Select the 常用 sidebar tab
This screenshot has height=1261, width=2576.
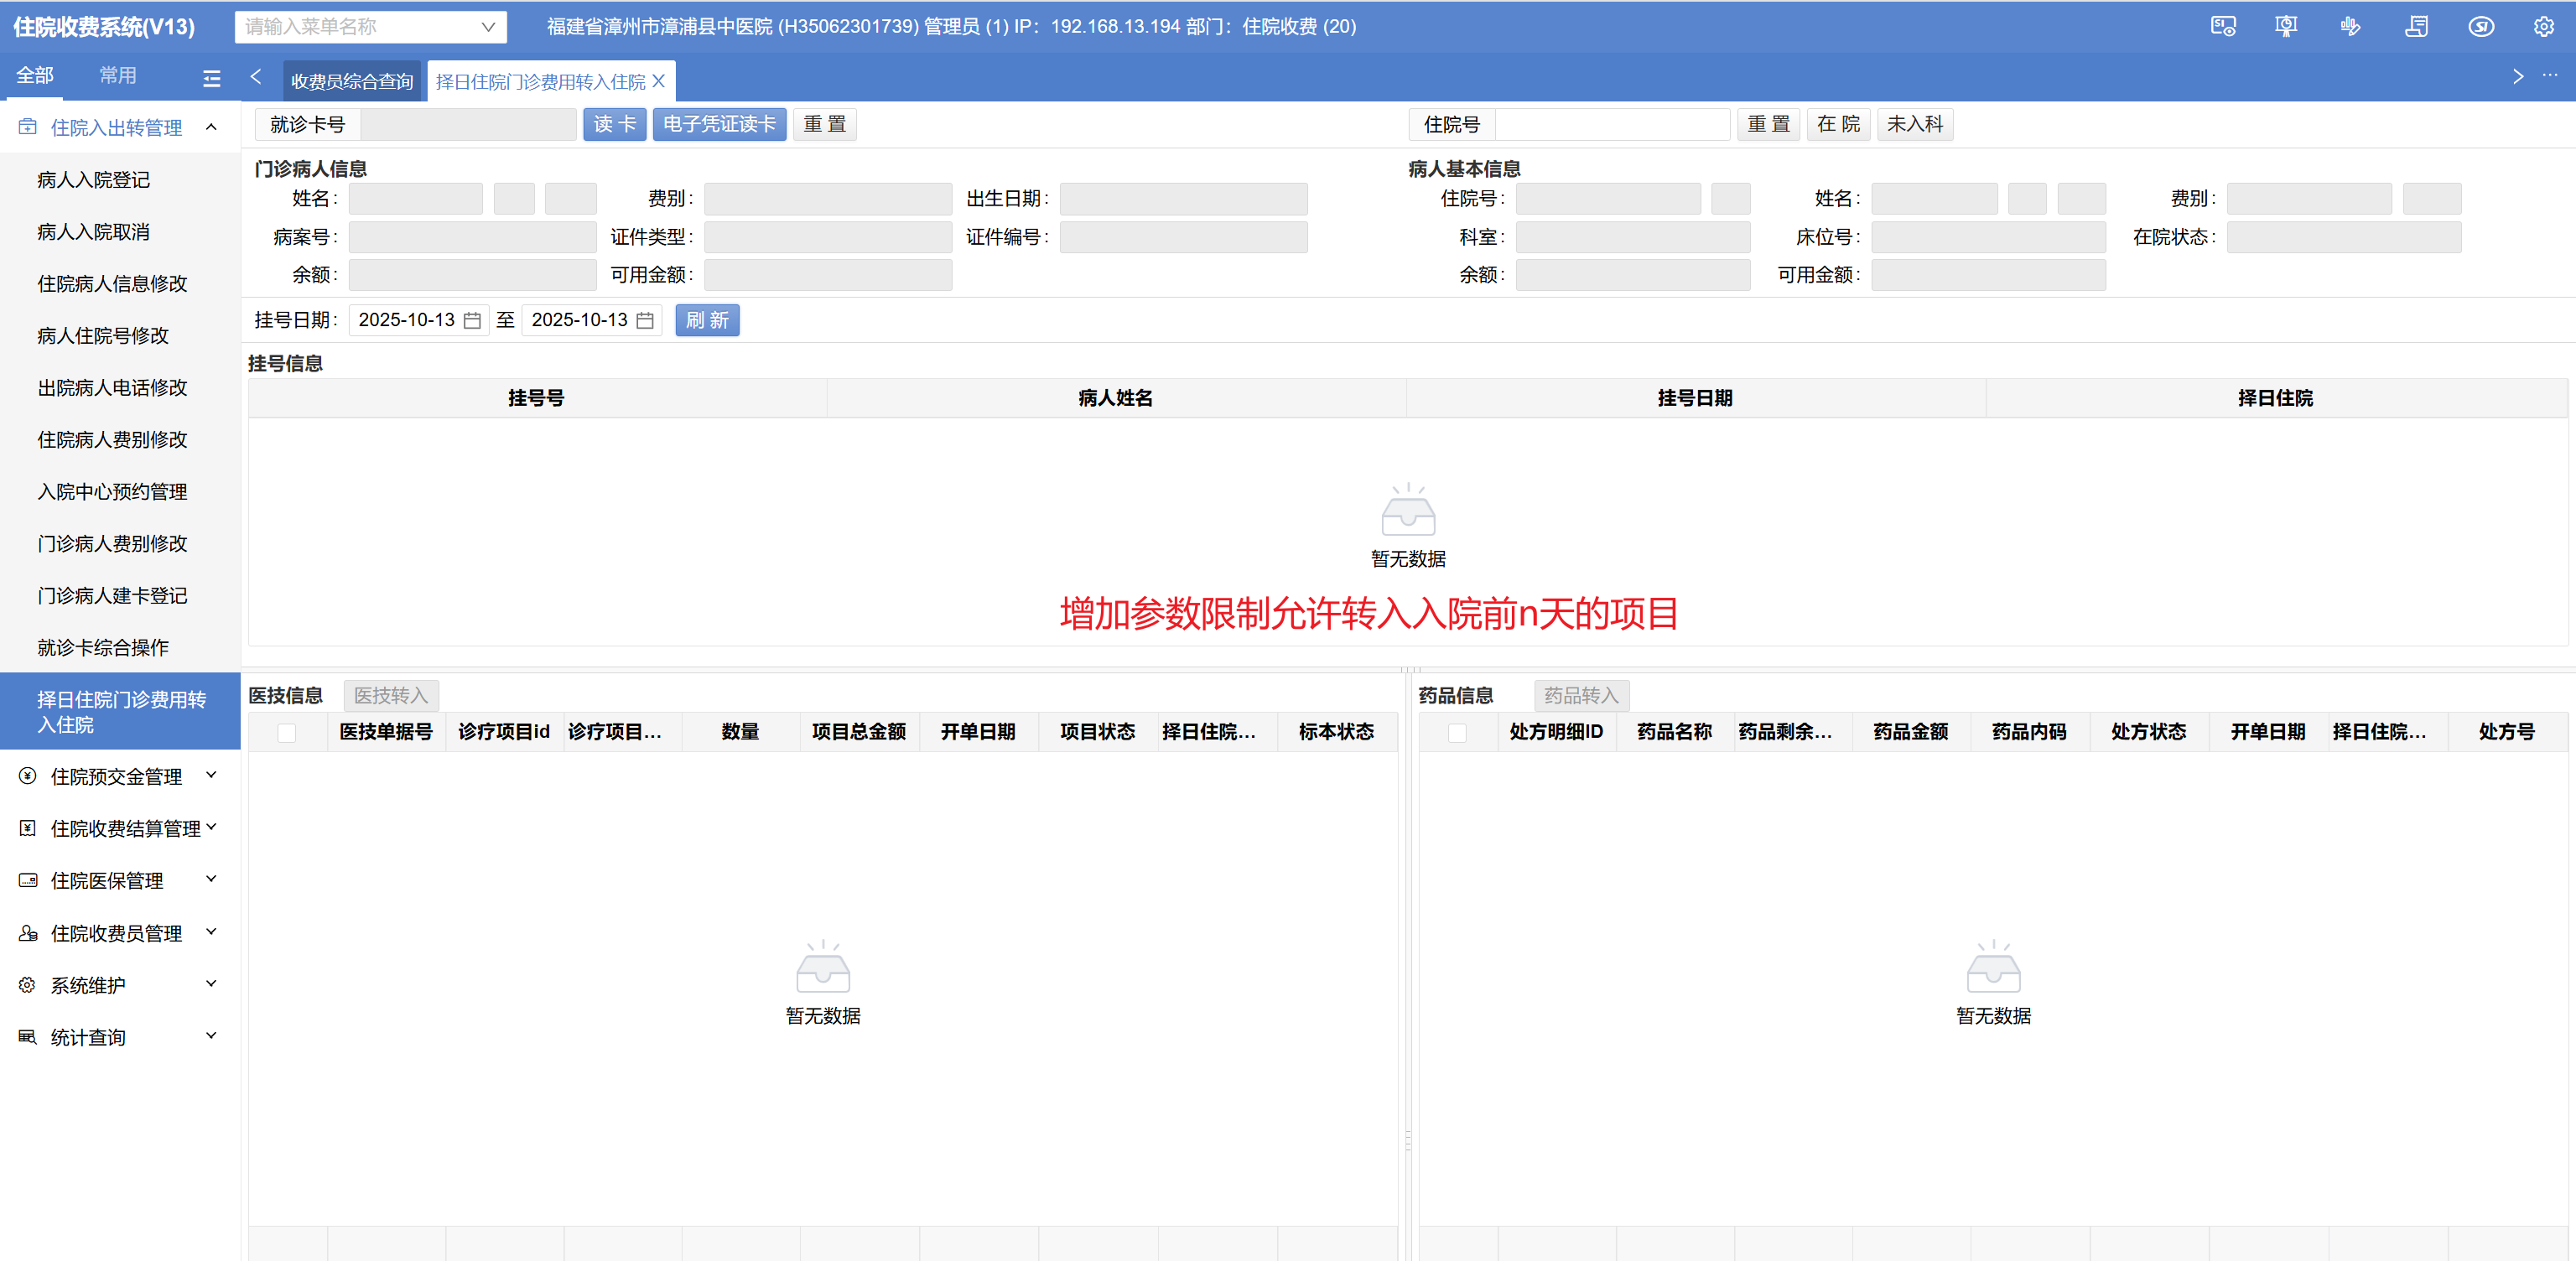point(118,76)
